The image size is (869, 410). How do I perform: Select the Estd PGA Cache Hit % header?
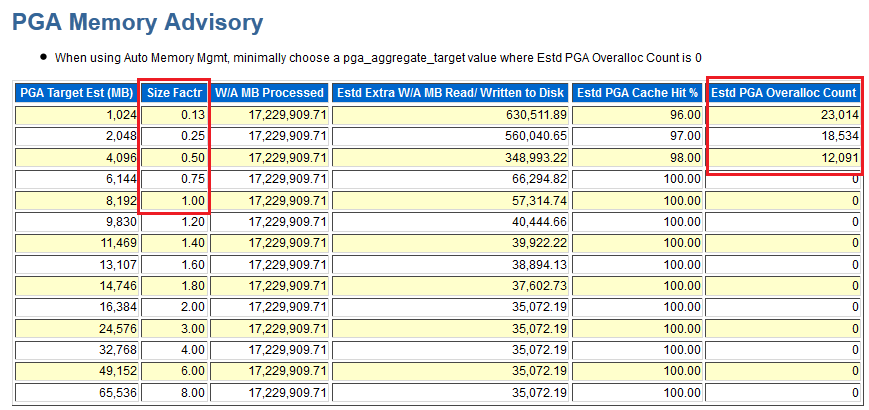(637, 93)
